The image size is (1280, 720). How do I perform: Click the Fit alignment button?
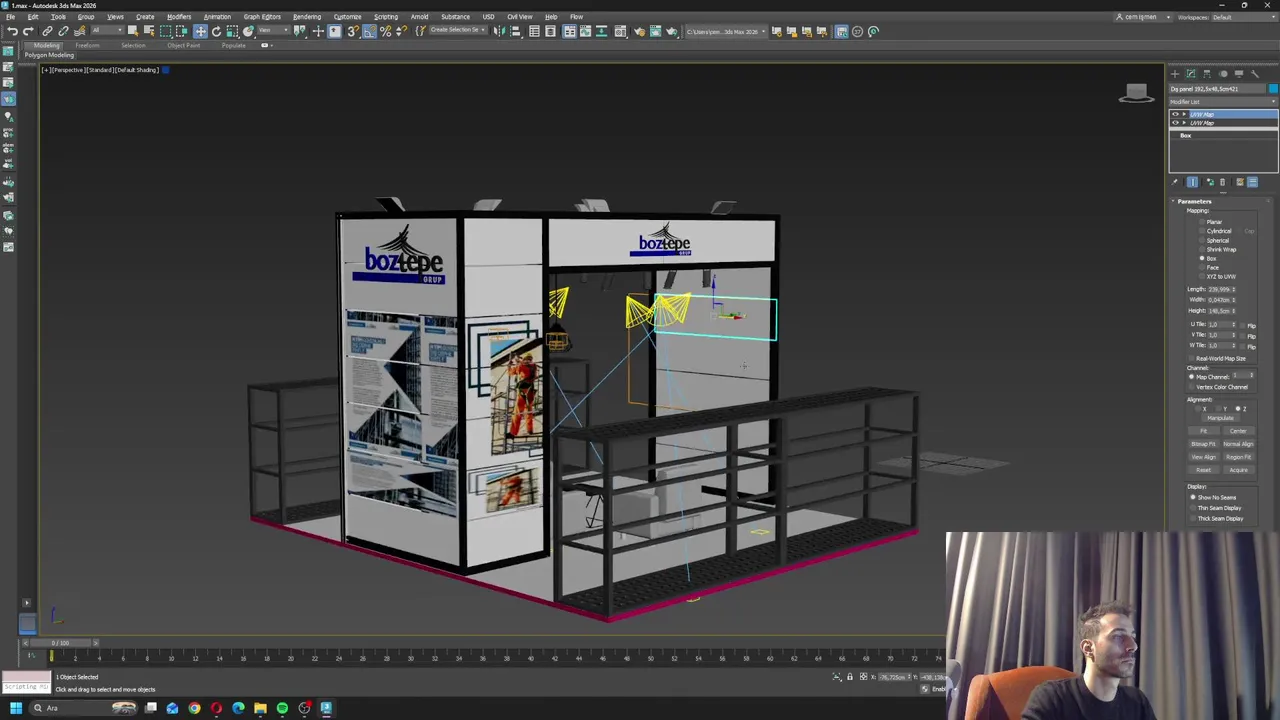[1203, 431]
